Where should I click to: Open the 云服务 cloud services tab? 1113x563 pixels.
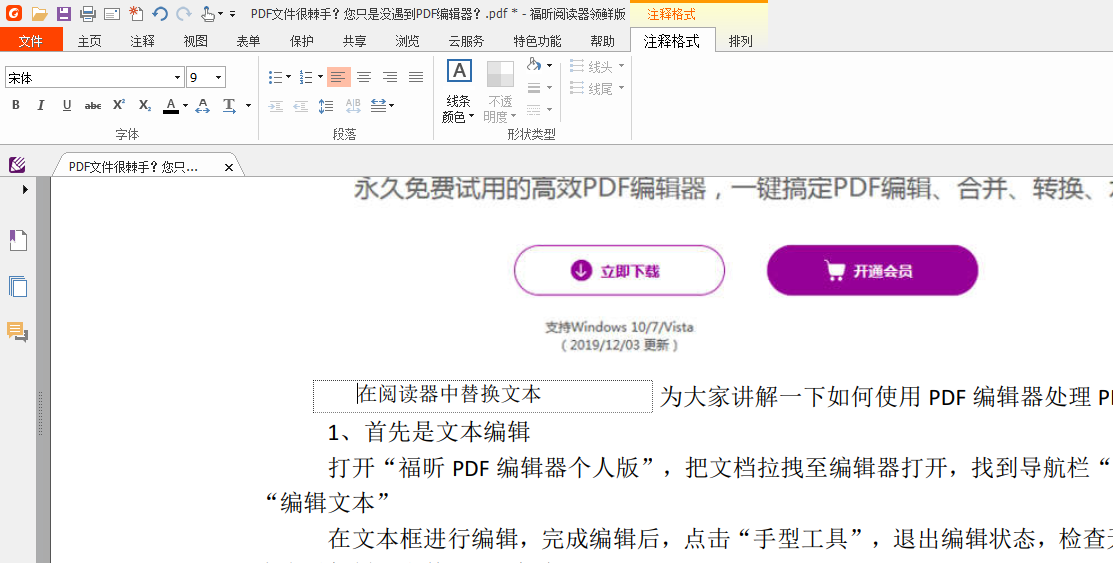pos(466,41)
